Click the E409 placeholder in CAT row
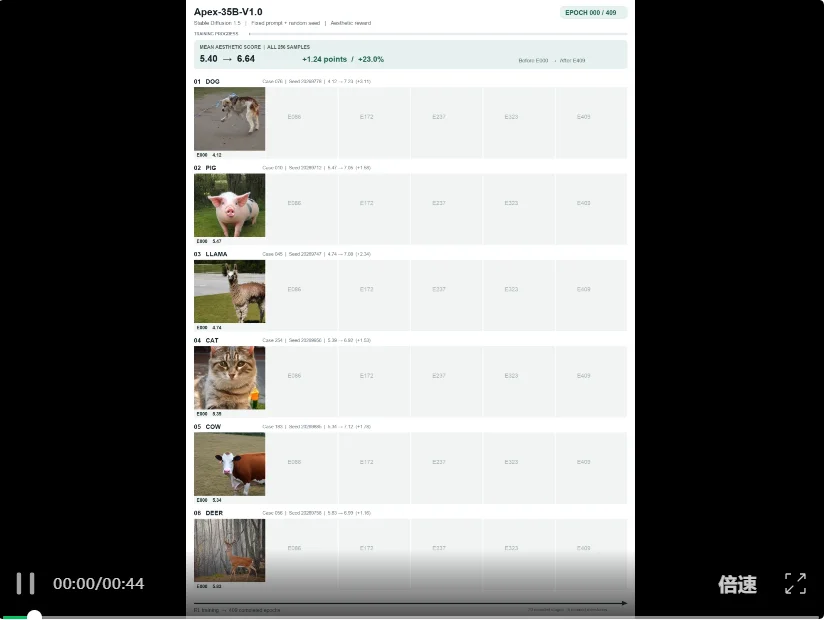This screenshot has width=824, height=620. tap(591, 381)
